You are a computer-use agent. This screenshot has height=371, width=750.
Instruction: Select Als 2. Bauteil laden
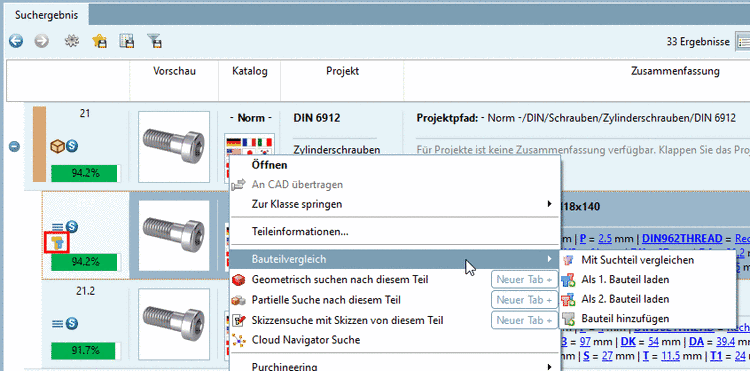(648, 299)
